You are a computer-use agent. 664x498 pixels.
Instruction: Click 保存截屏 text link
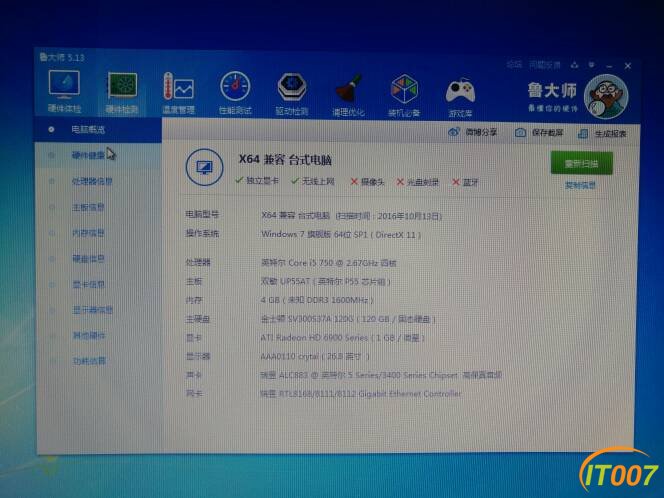pos(548,133)
